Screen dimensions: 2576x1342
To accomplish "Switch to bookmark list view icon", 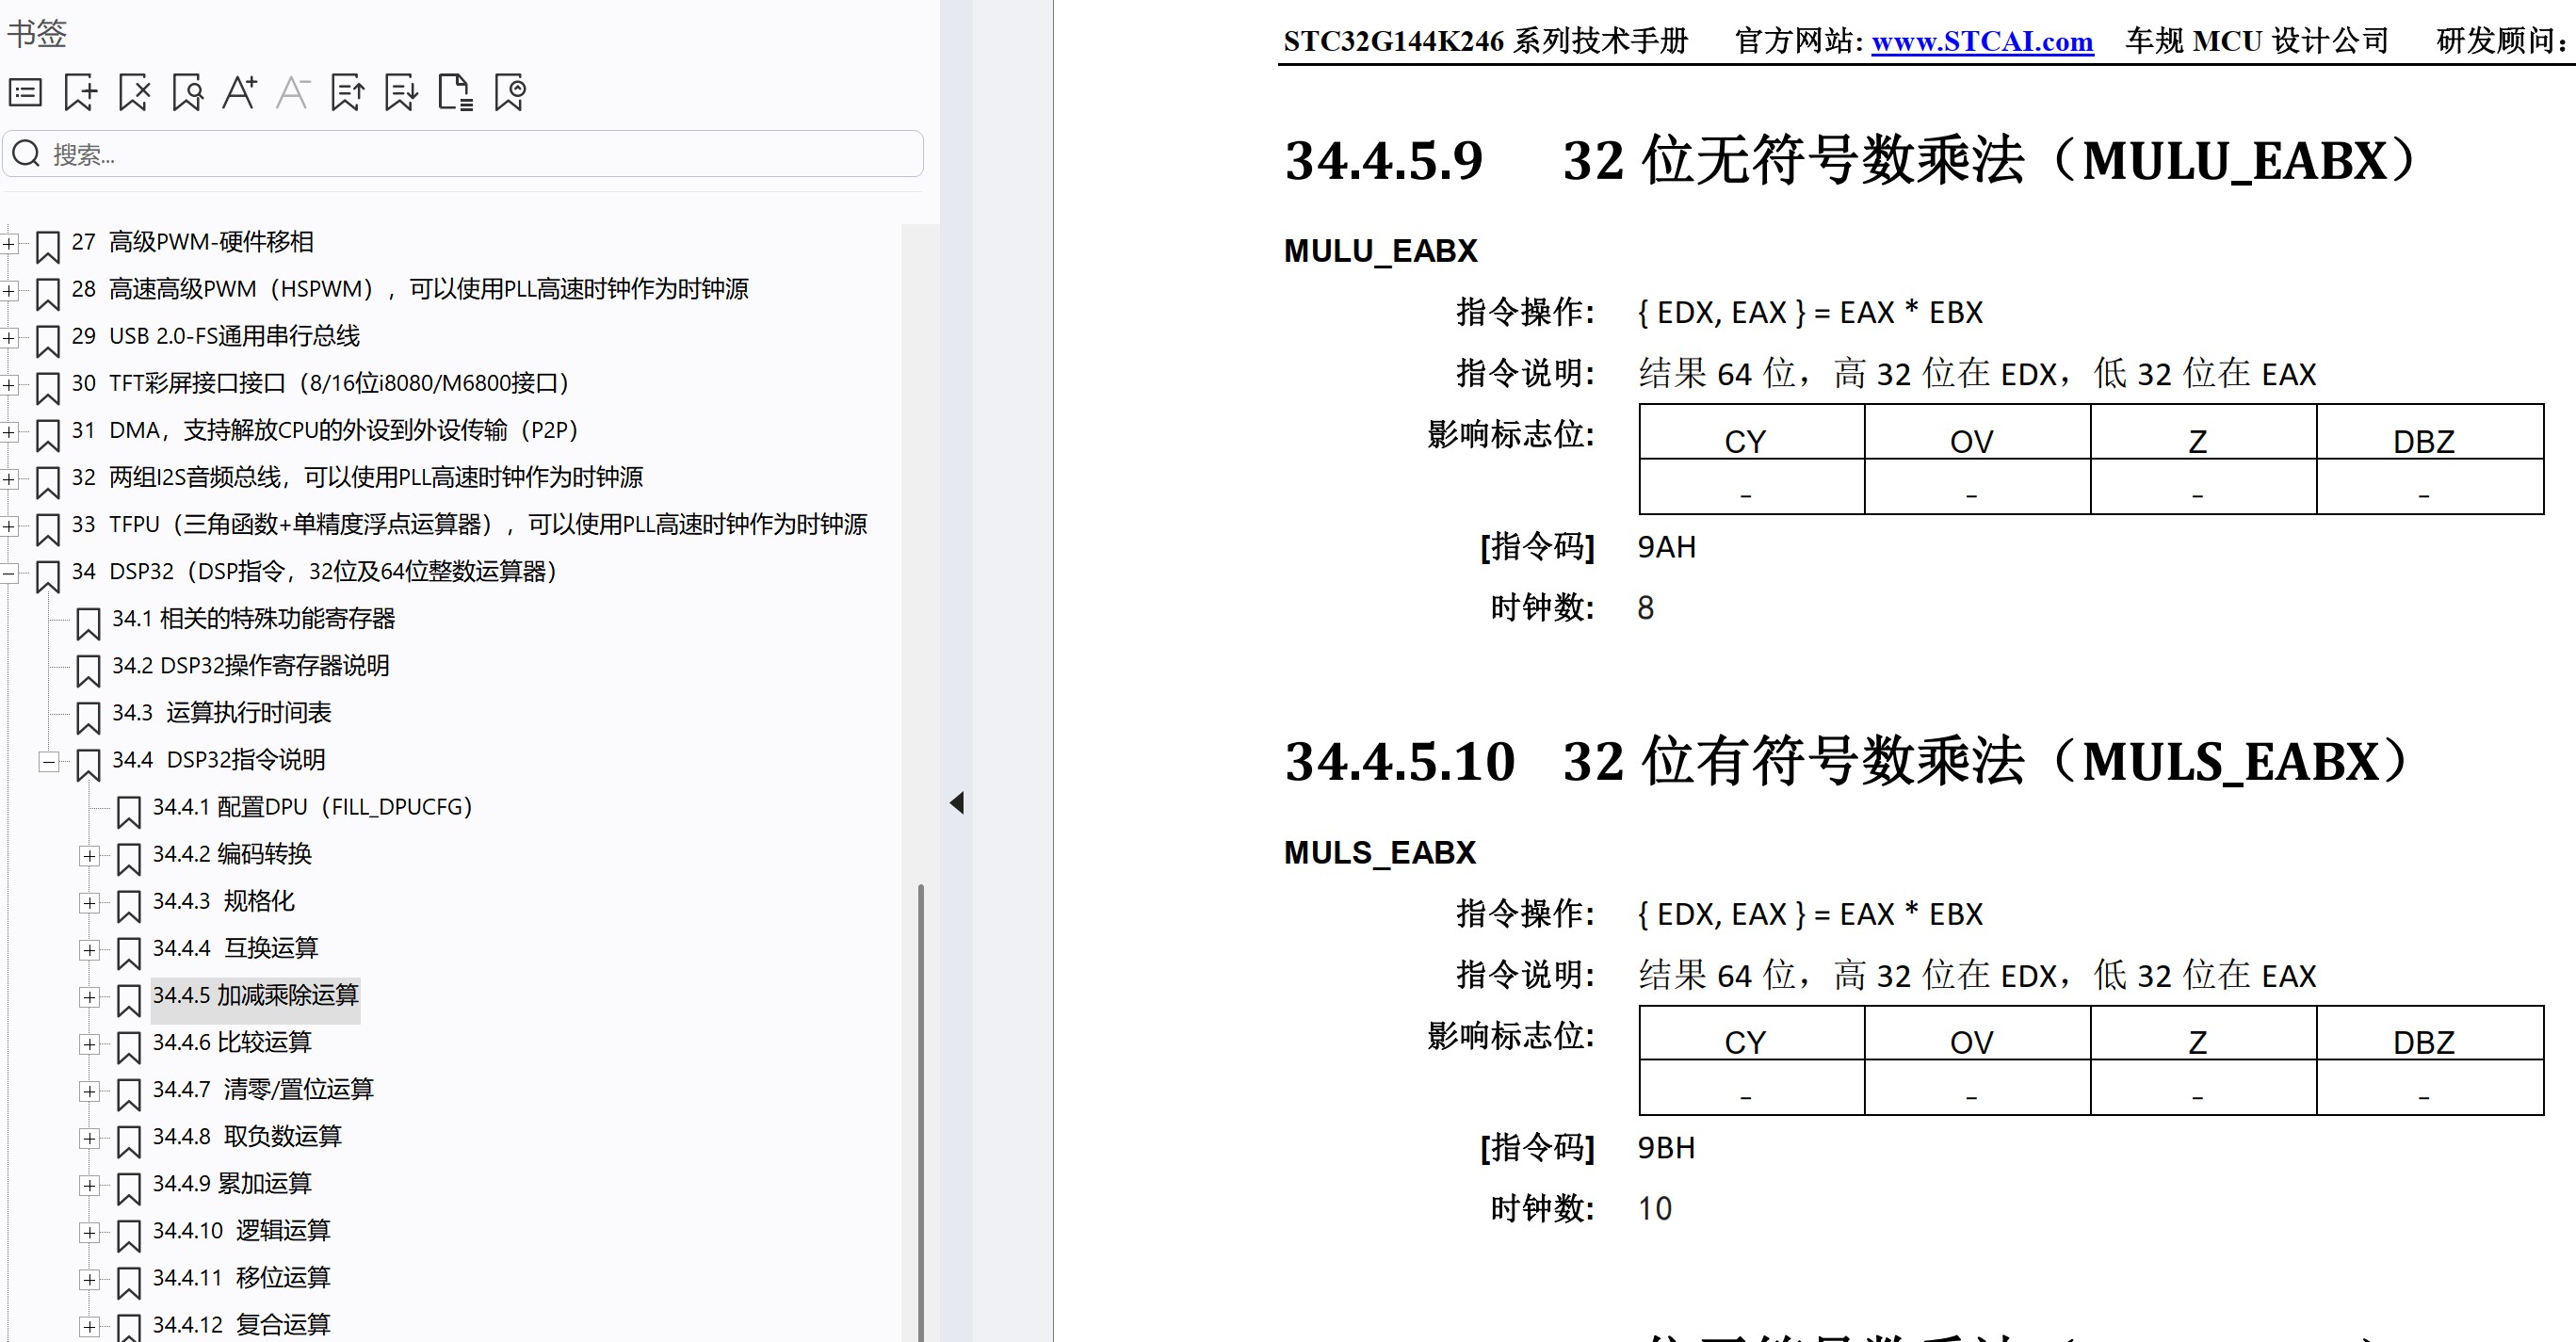I will coord(24,92).
